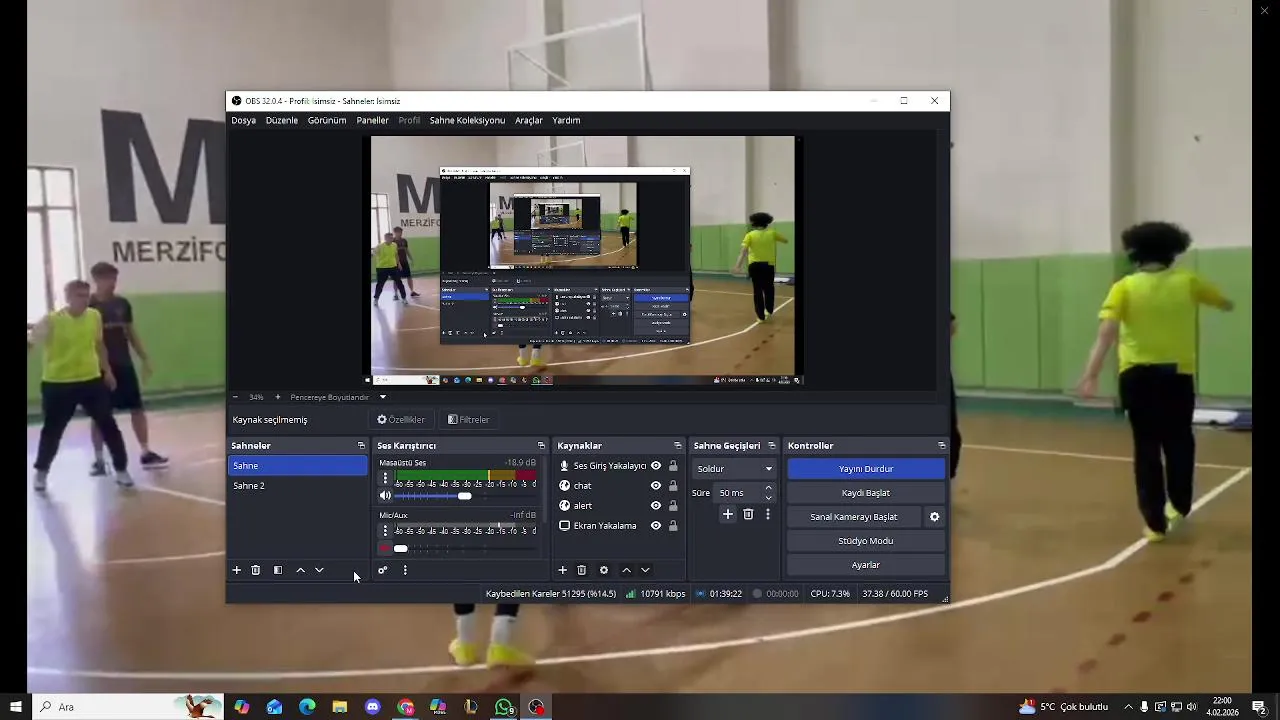Move source down with the Kaynaklar down arrow

(x=645, y=570)
